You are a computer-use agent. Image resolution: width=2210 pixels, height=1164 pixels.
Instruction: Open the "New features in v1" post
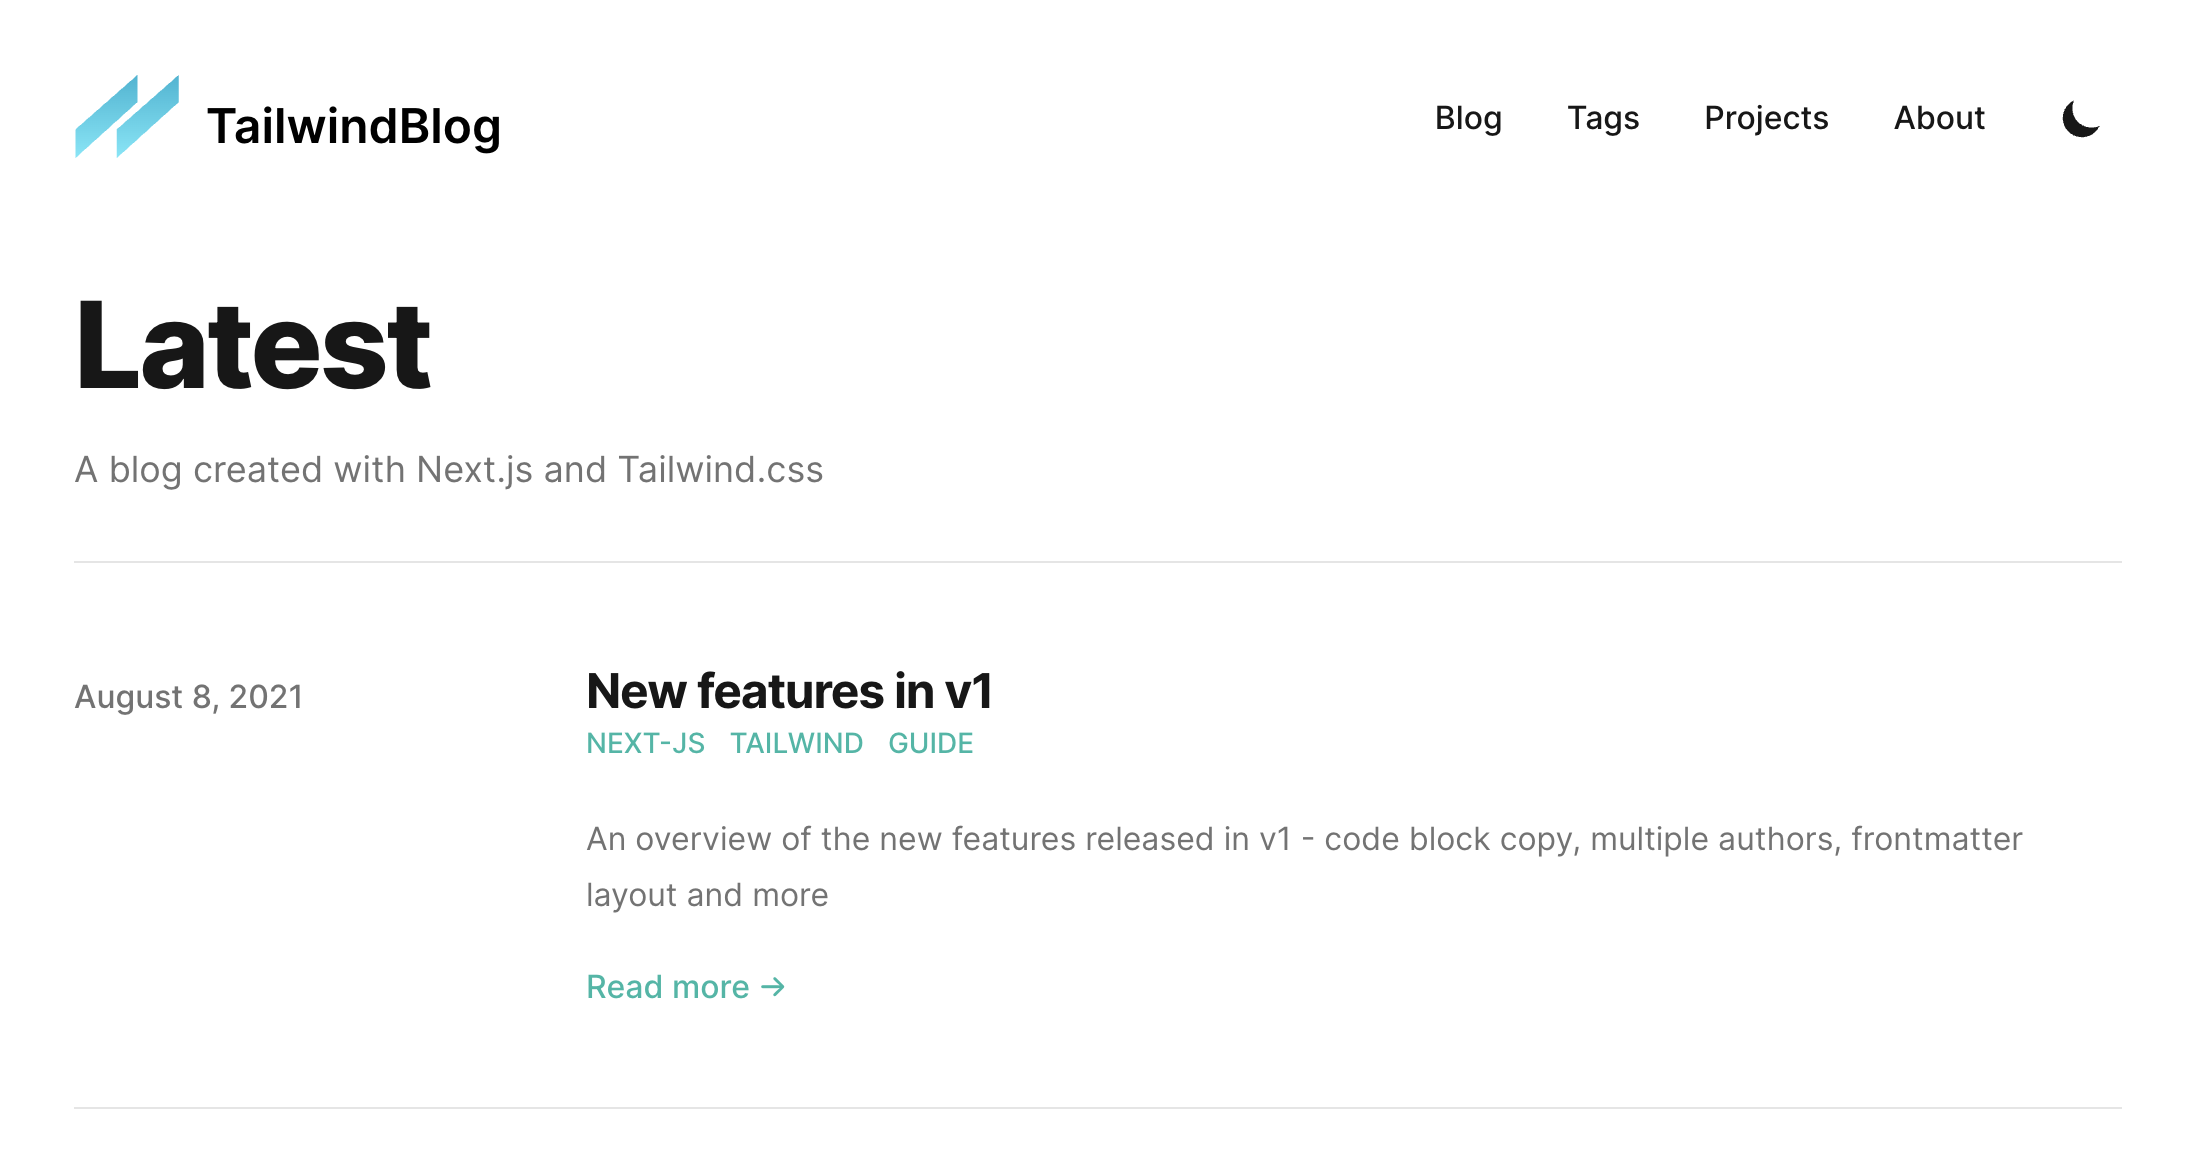pyautogui.click(x=788, y=691)
